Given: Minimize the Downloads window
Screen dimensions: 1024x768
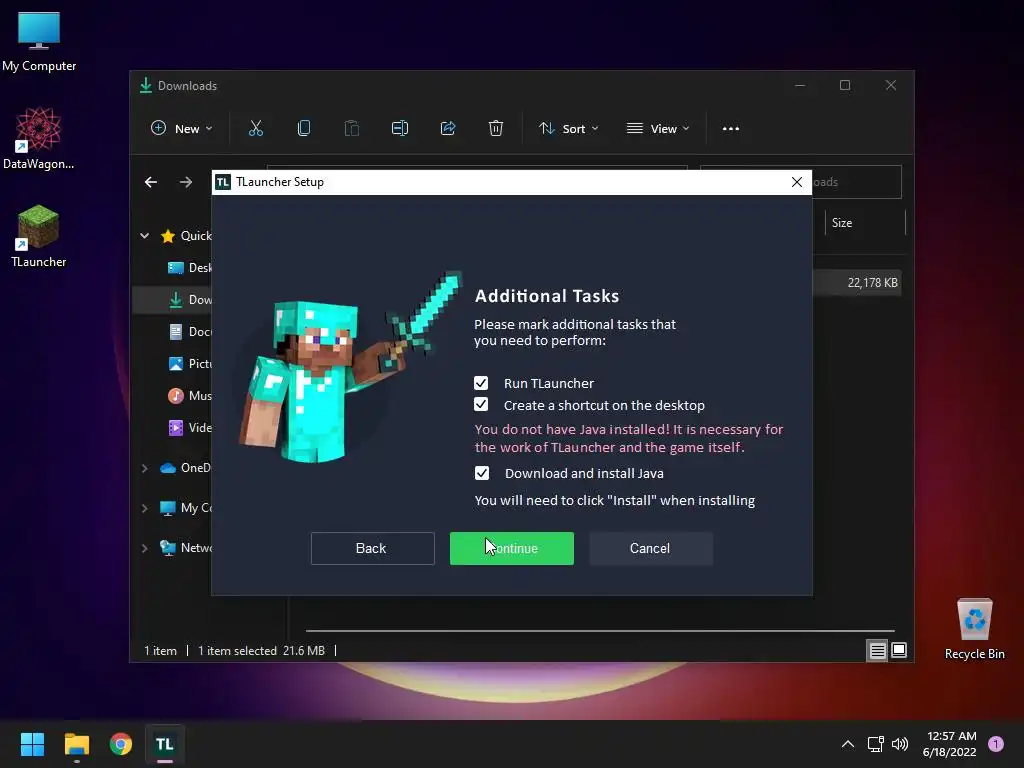Looking at the screenshot, I should [800, 86].
